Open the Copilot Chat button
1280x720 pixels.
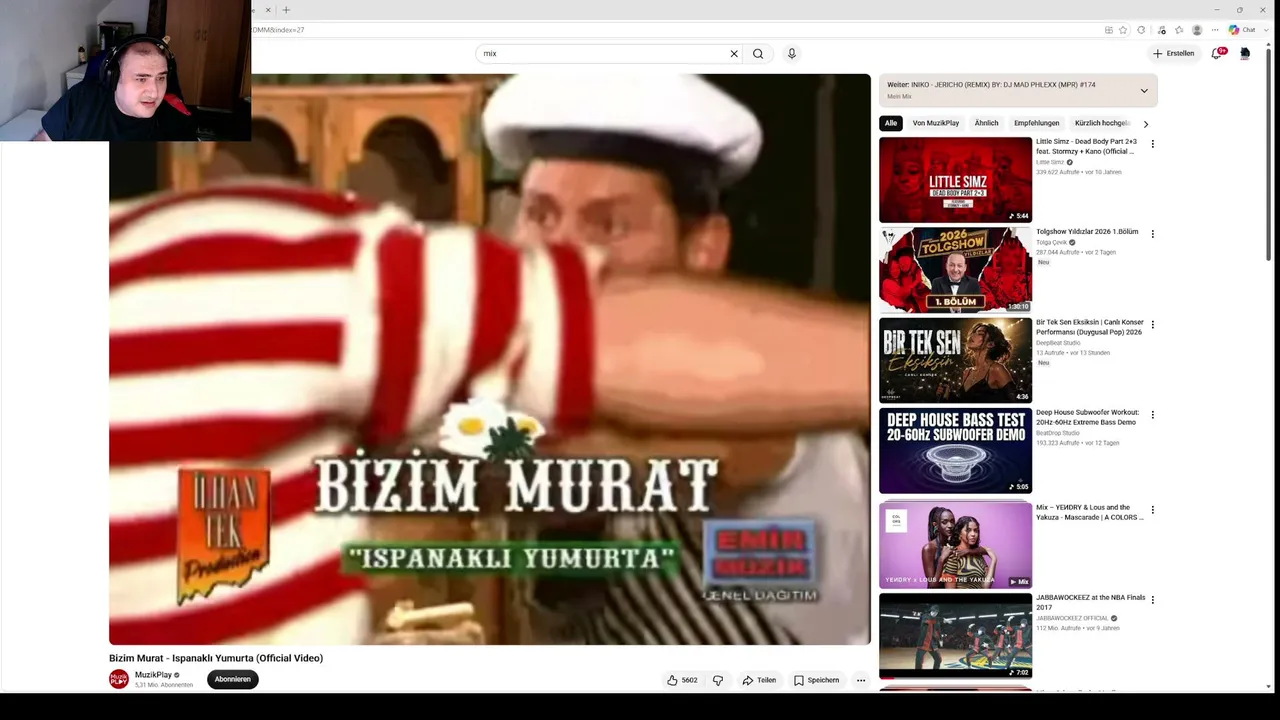pyautogui.click(x=1243, y=30)
